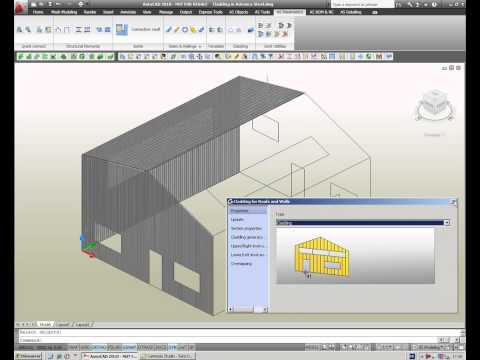Switch to the Model layout tab

(45, 324)
